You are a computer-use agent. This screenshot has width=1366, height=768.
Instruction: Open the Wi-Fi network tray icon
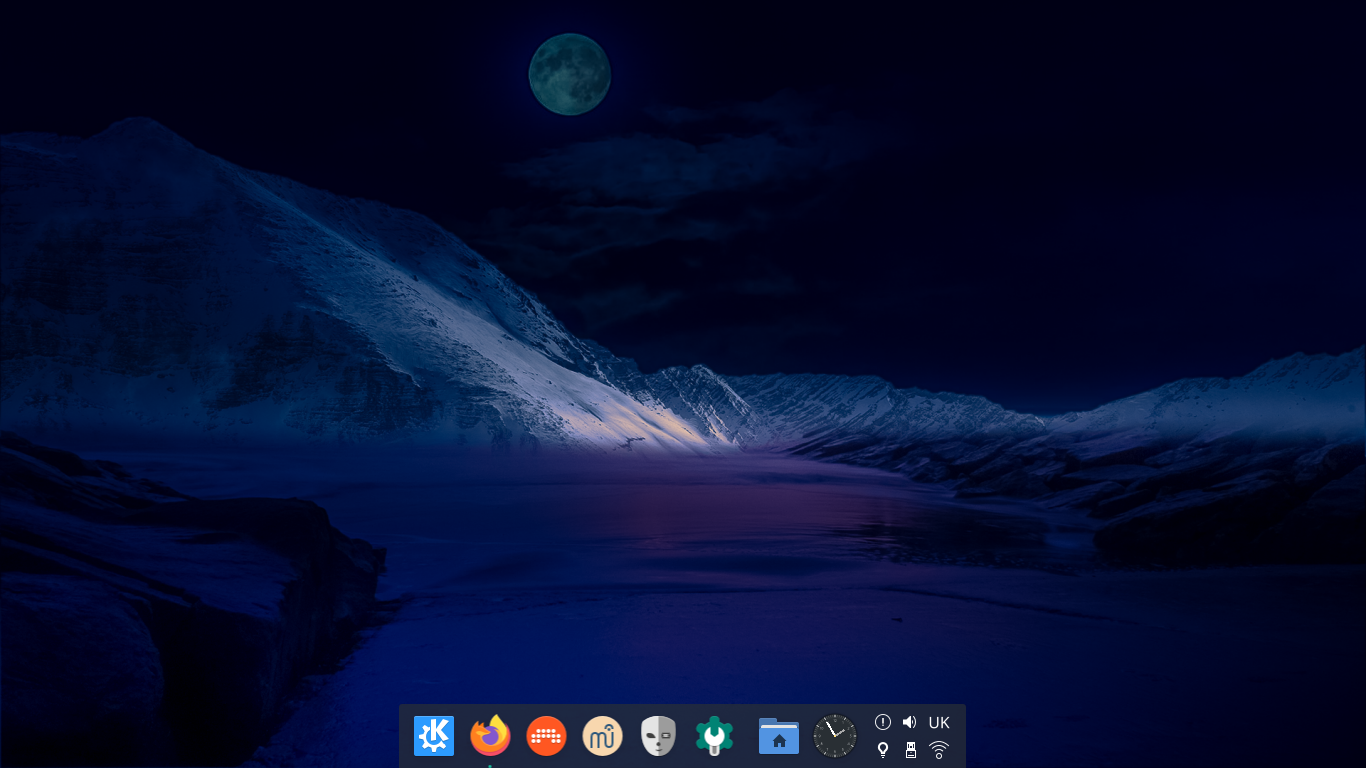938,750
